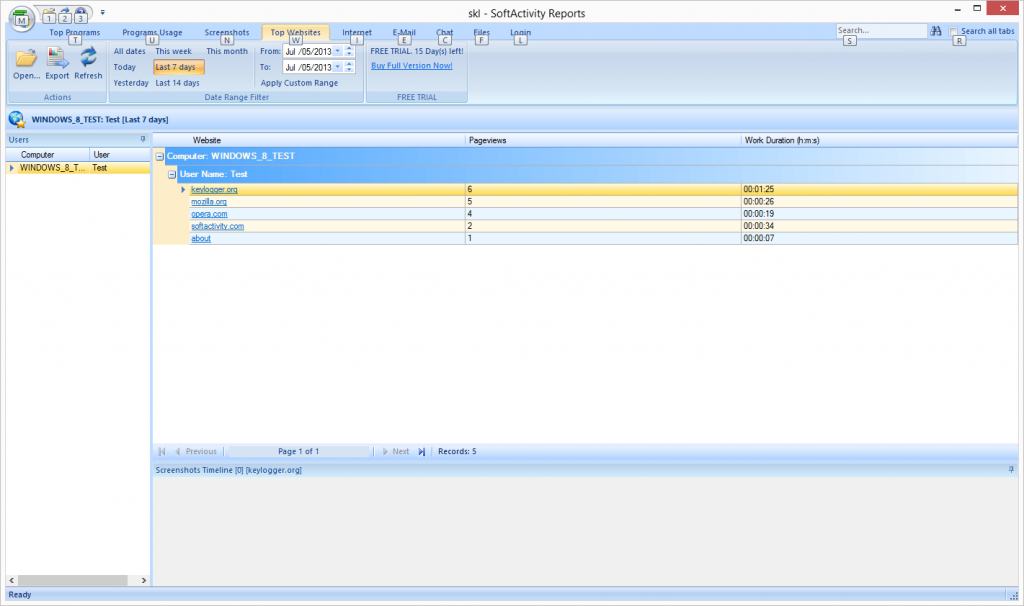Screen dimensions: 1024x606
Task: Click the pin icon on Users panel
Action: 143,139
